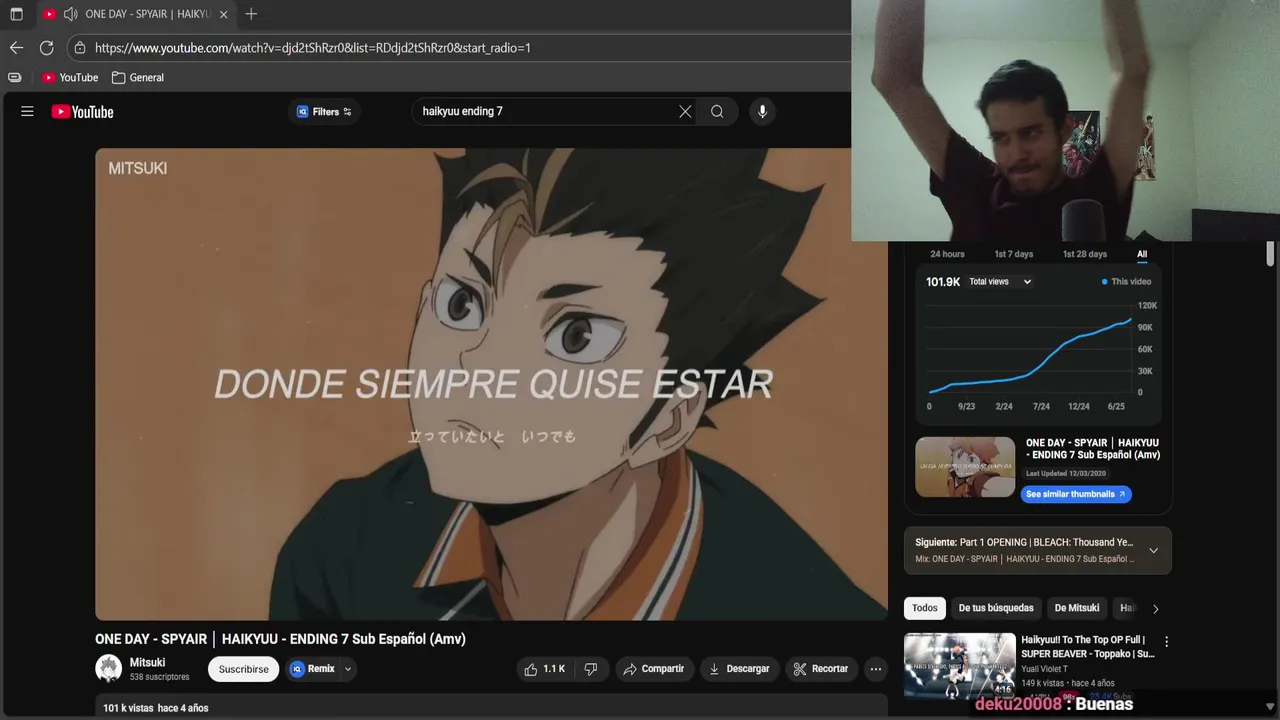Image resolution: width=1280 pixels, height=720 pixels.
Task: Start voice search with microphone icon
Action: point(762,112)
